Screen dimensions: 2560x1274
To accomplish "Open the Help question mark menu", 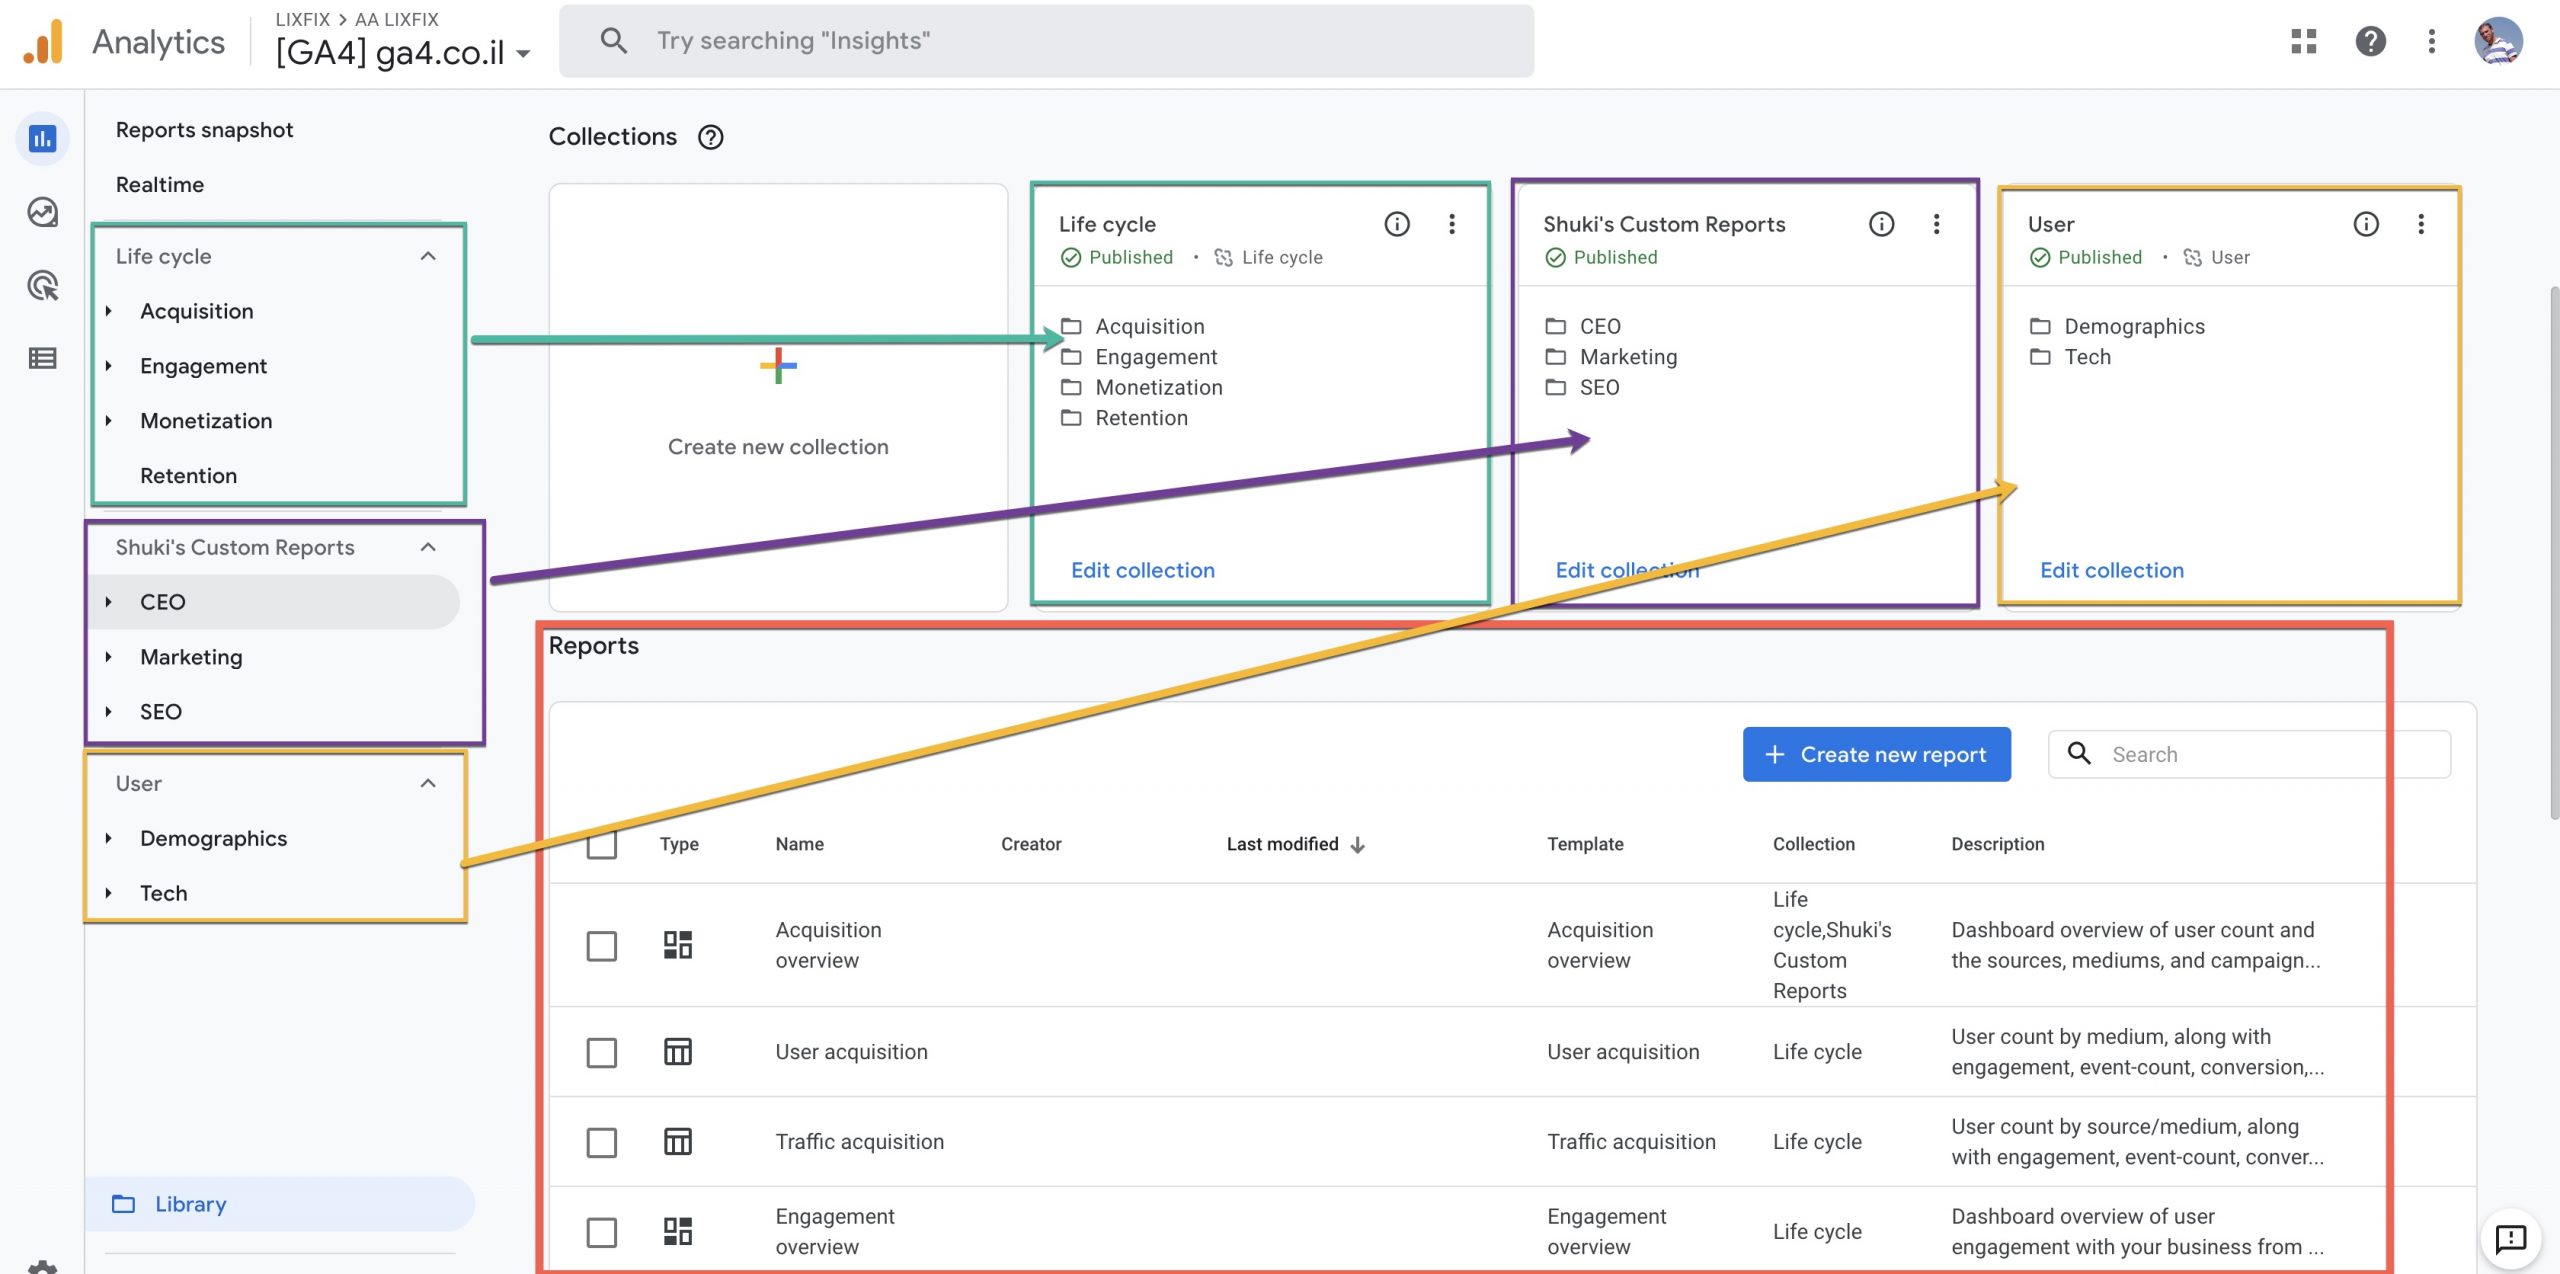I will [2370, 41].
